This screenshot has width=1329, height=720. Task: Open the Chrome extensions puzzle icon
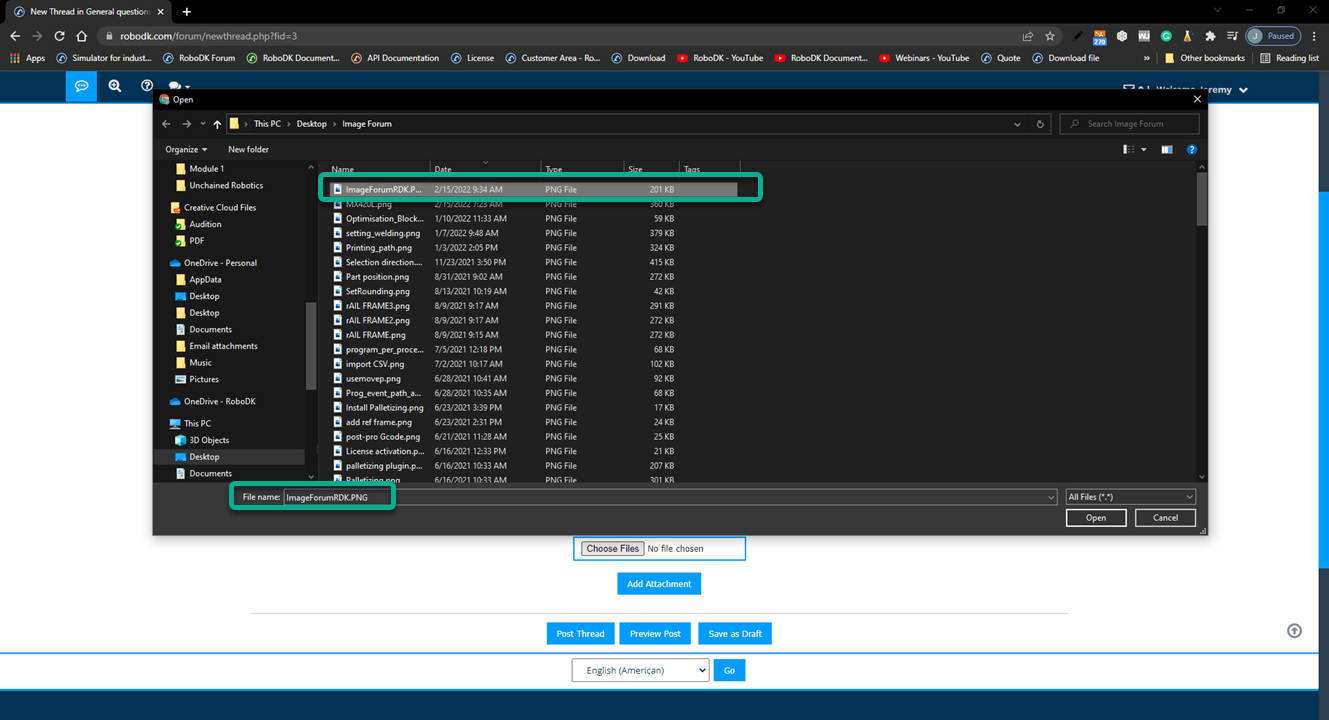coord(1210,36)
